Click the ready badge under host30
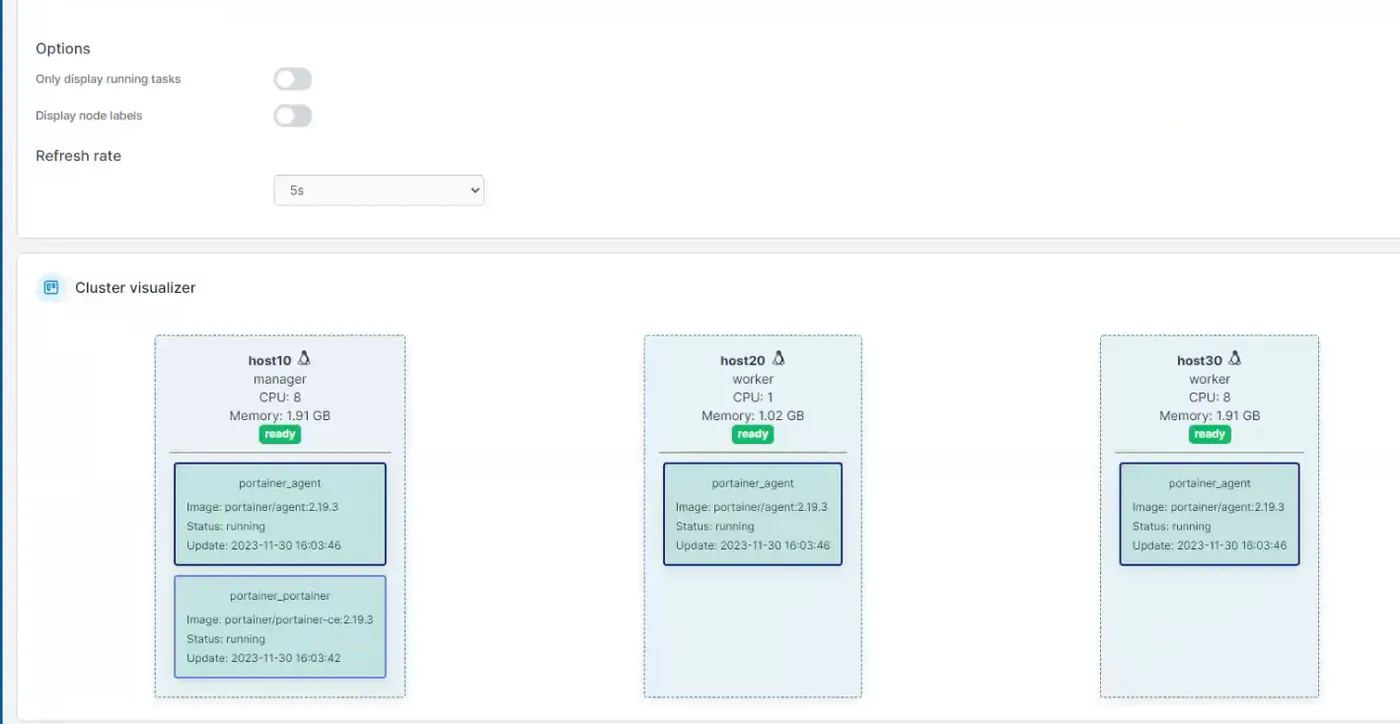The image size is (1400, 724). tap(1210, 434)
